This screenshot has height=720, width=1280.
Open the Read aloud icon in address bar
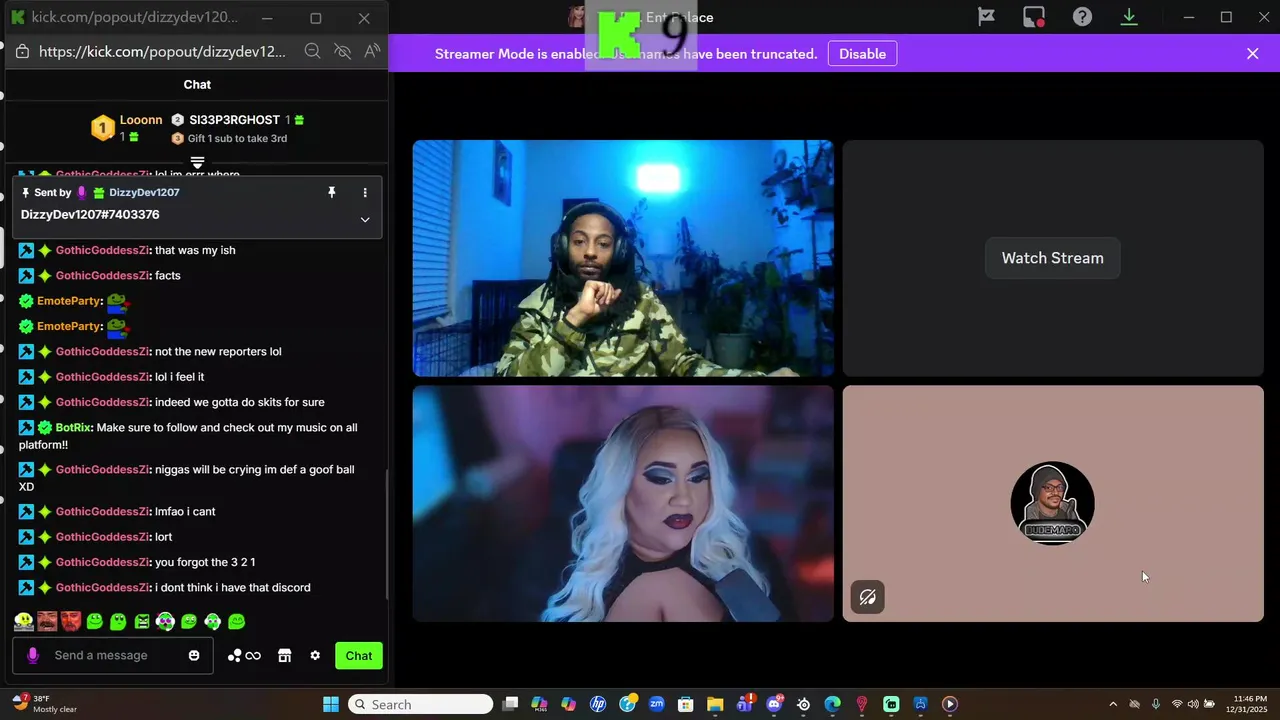372,52
